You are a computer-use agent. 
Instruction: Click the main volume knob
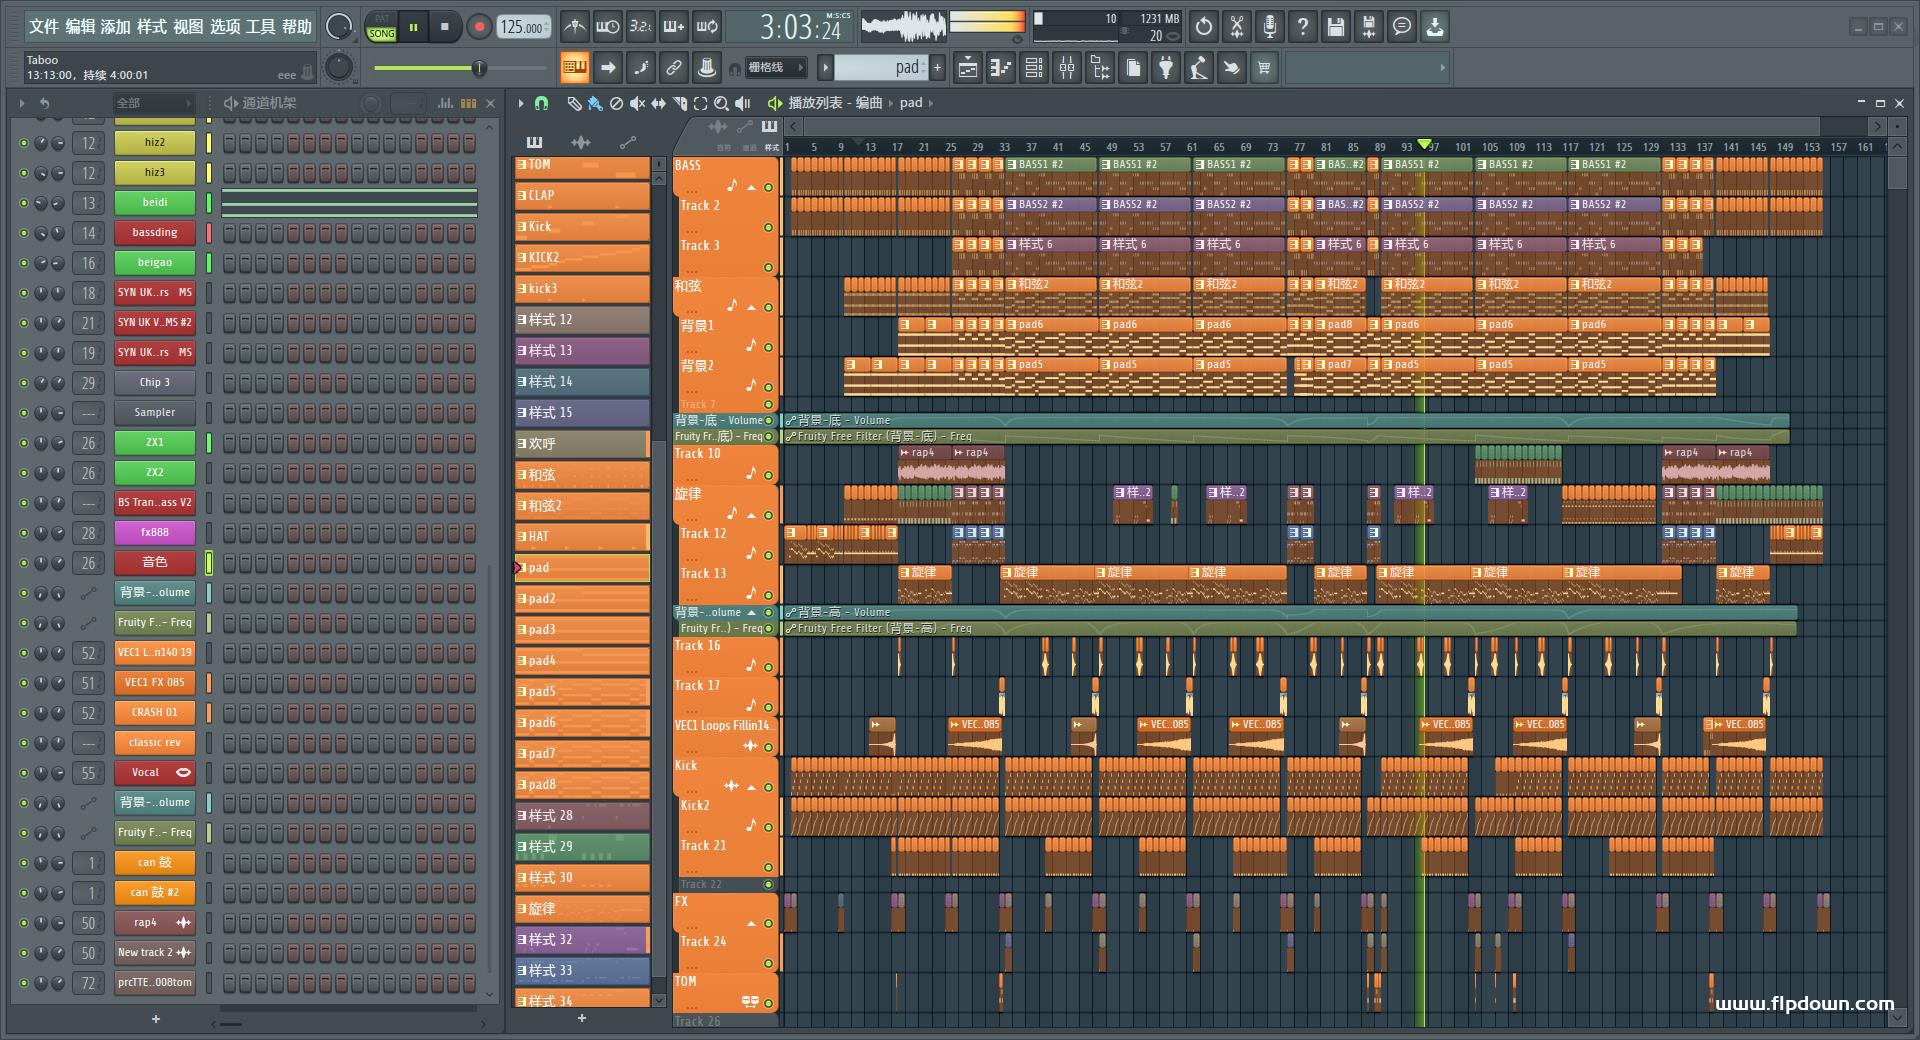(339, 27)
